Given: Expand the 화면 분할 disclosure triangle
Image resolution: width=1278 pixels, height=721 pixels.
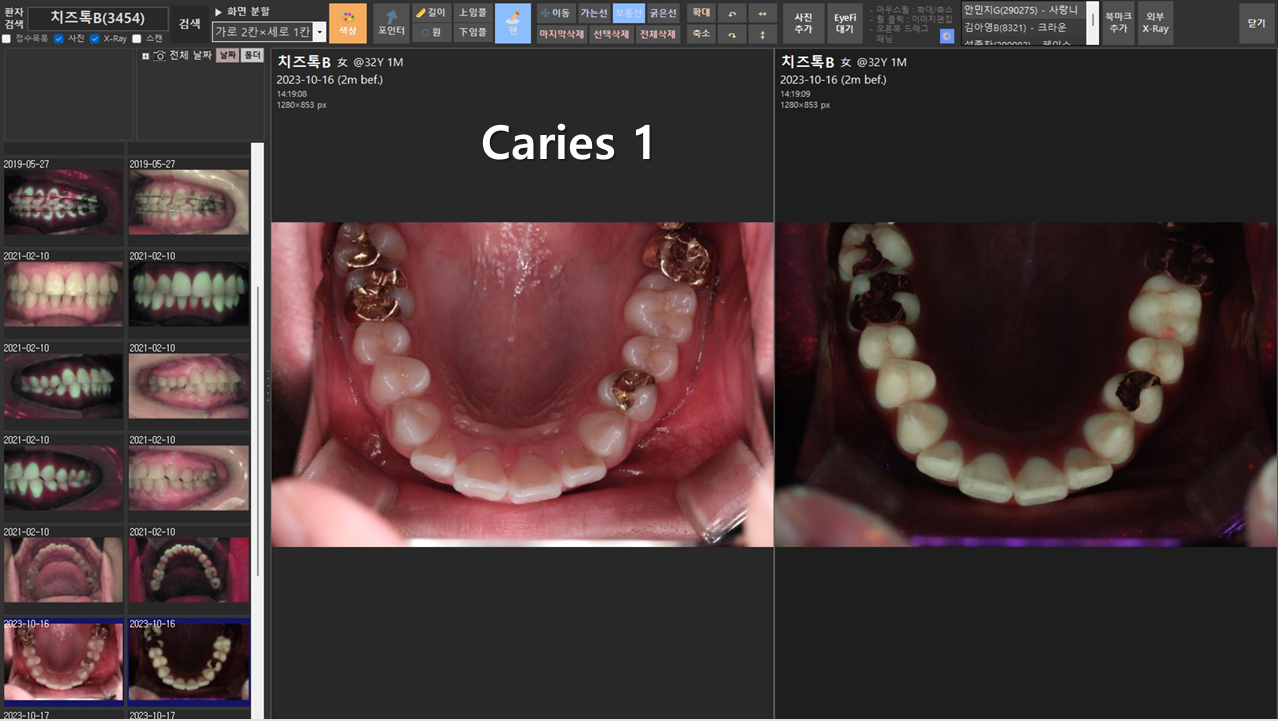Looking at the screenshot, I should tap(218, 12).
